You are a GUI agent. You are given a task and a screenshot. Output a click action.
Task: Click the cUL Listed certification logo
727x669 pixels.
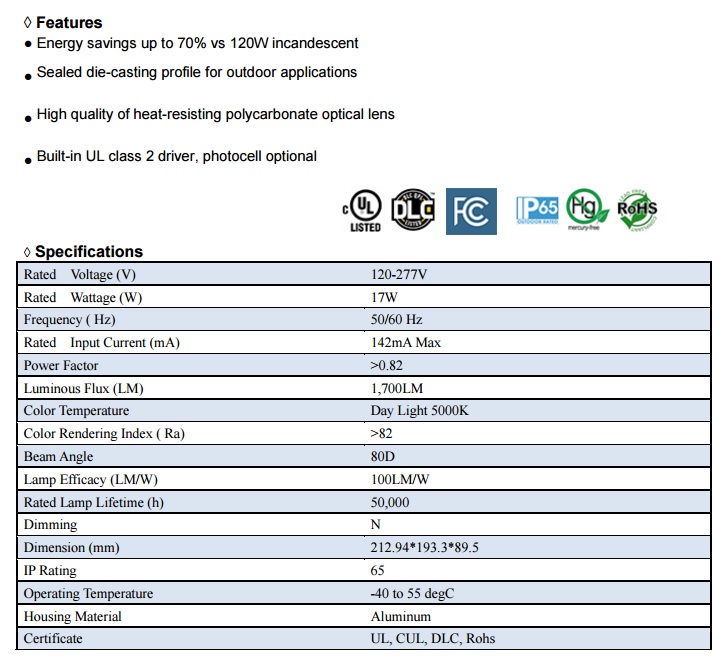point(363,211)
